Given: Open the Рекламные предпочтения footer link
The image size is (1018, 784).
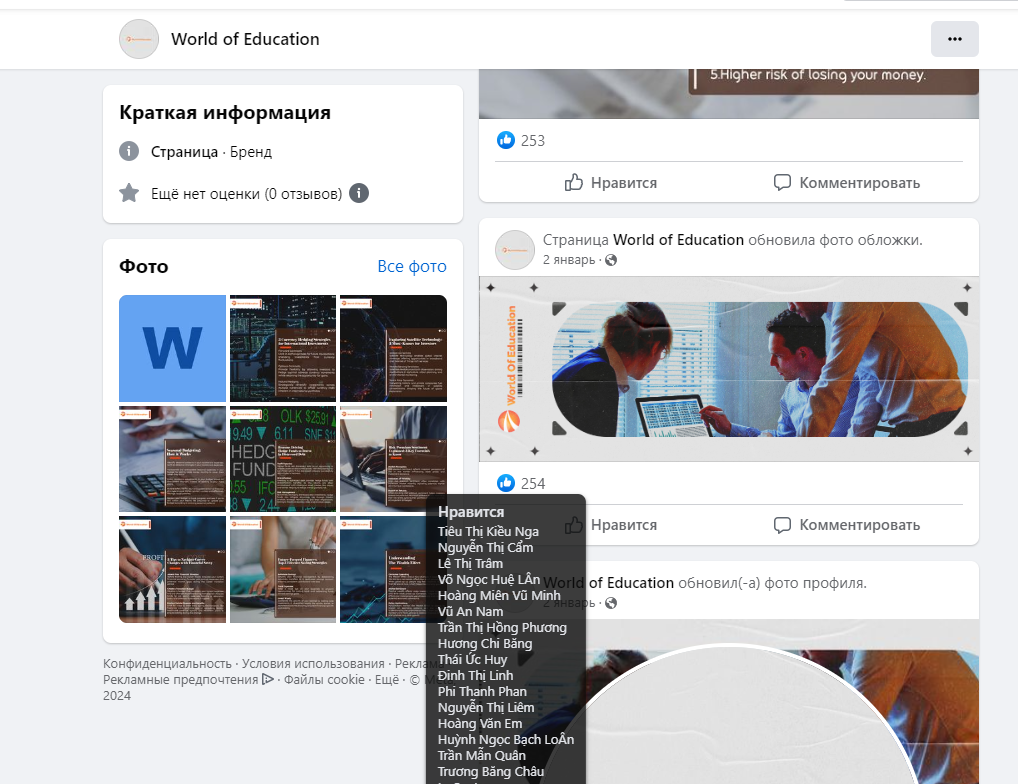Looking at the screenshot, I should coord(180,680).
